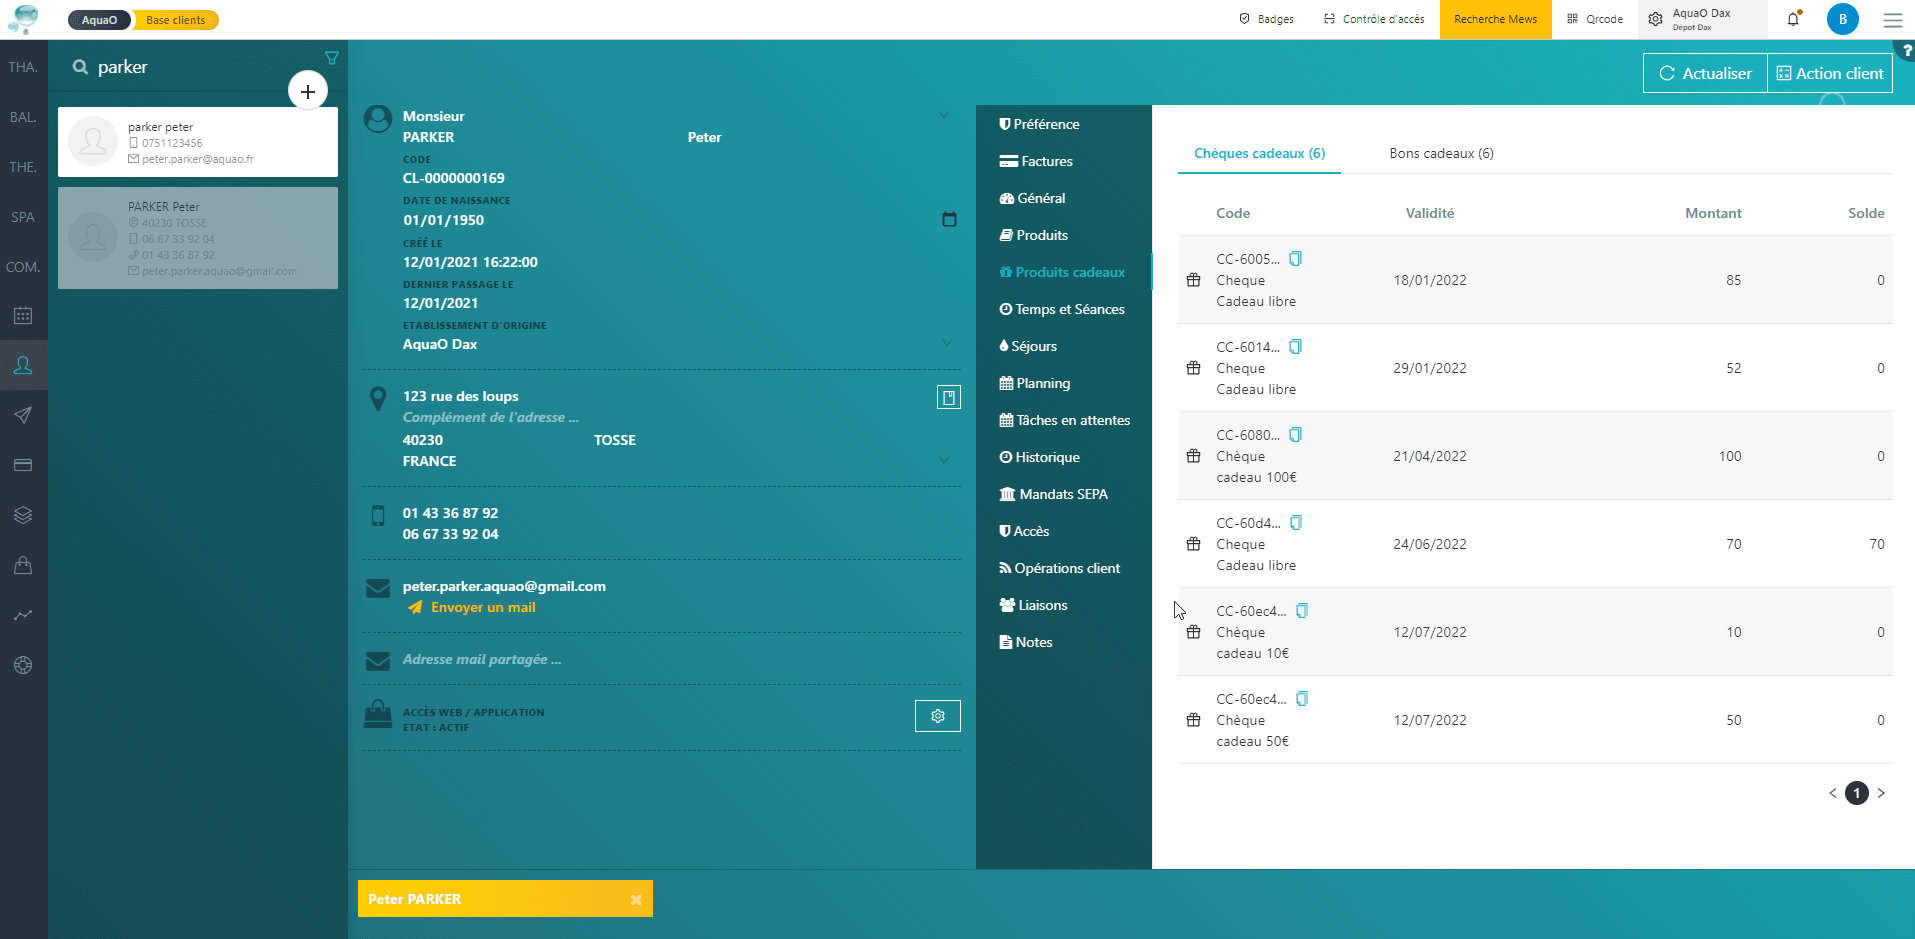Select the shopping bag icon in the sidebar

[x=22, y=565]
